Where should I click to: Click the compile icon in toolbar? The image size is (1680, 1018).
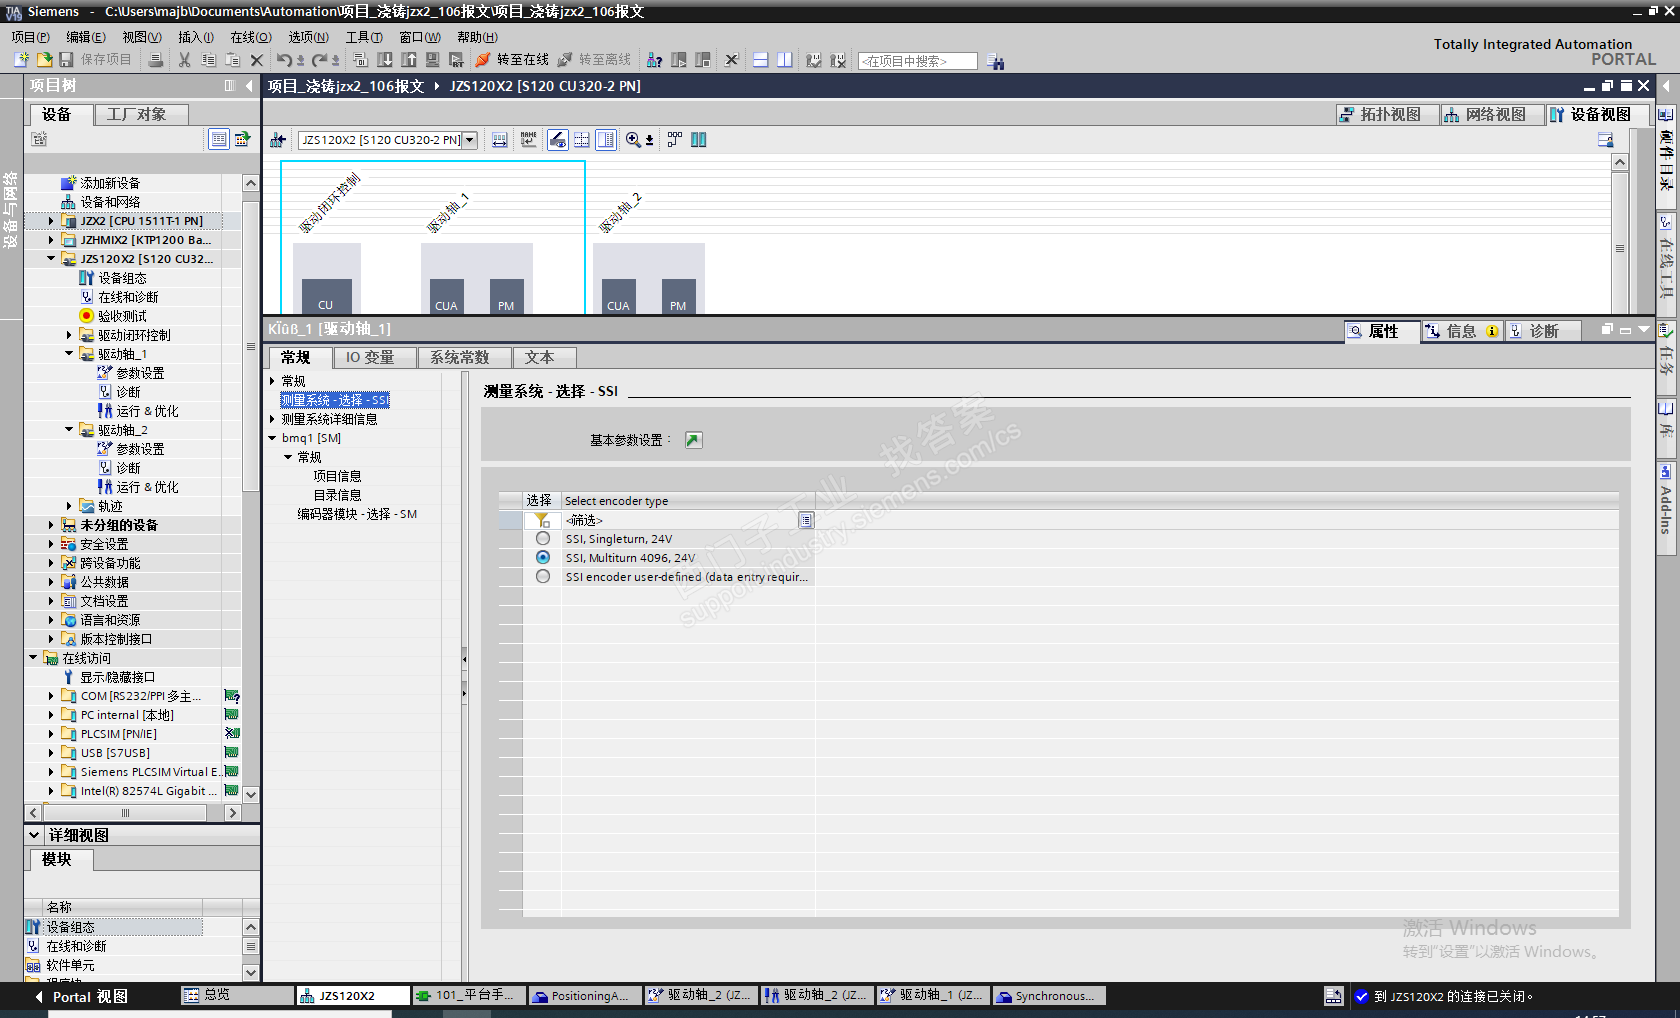tap(360, 60)
